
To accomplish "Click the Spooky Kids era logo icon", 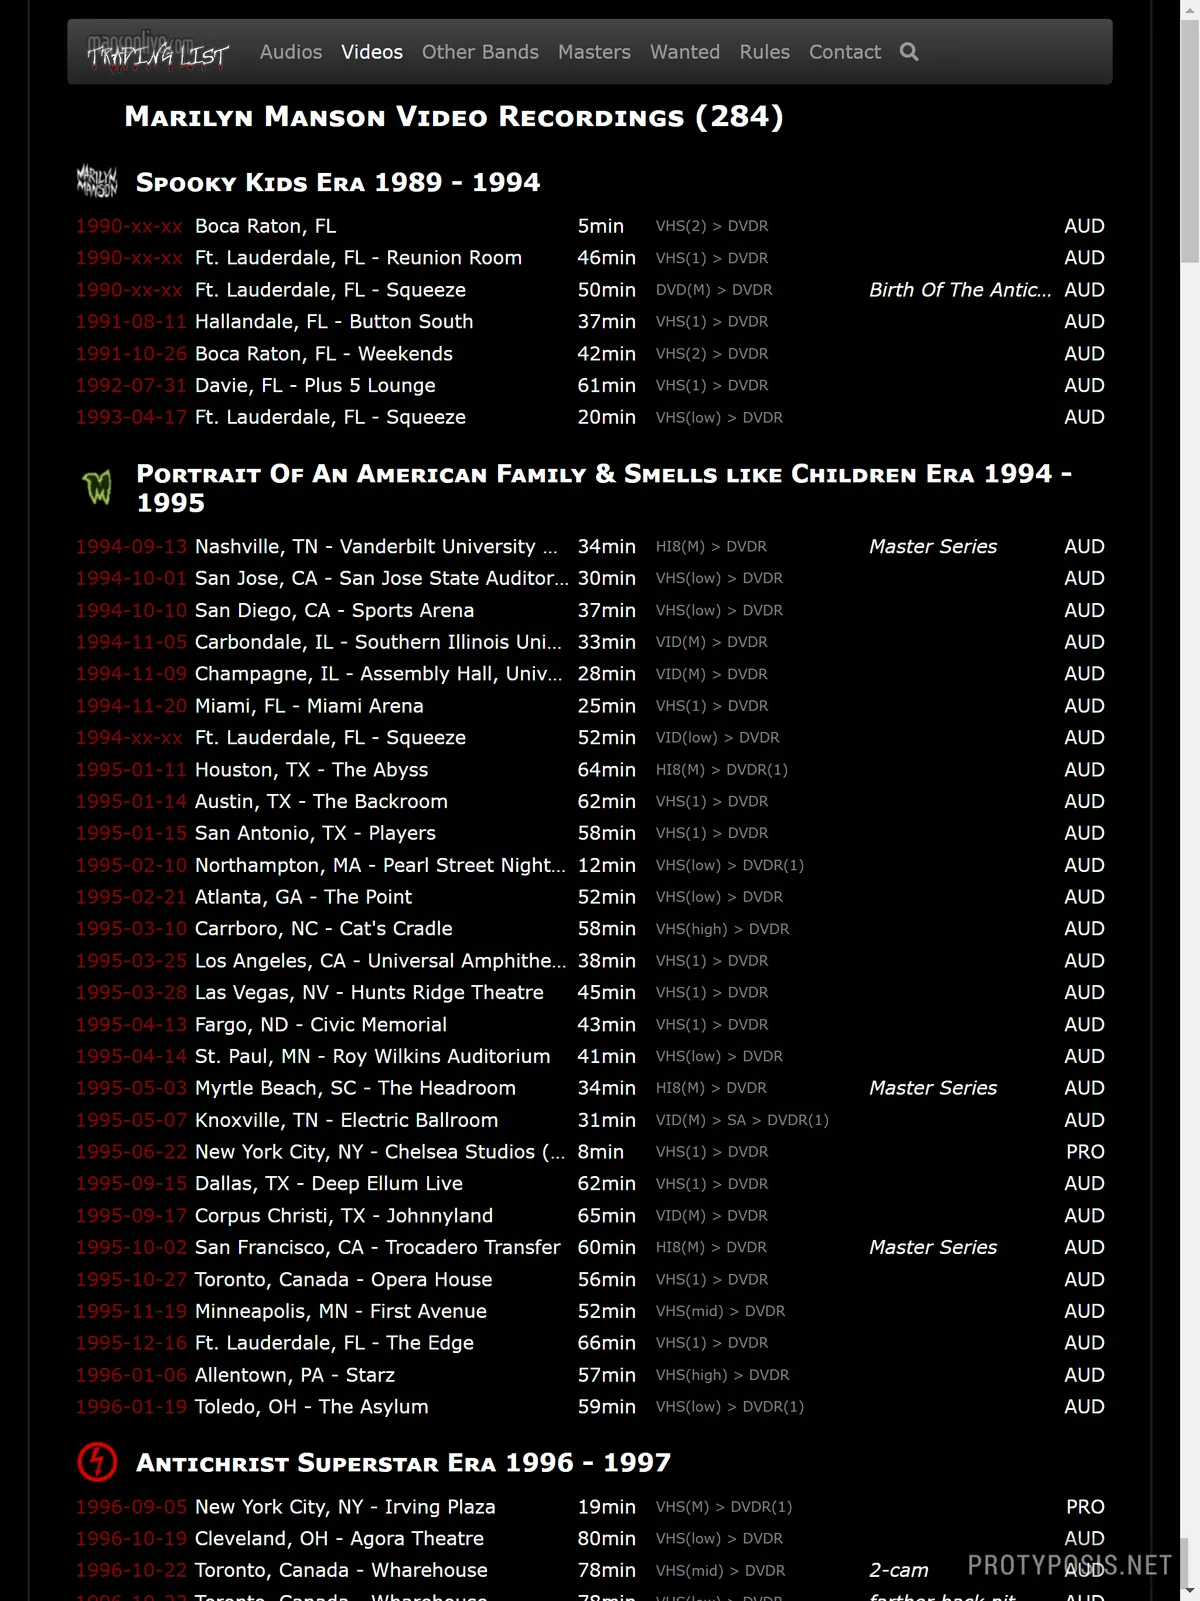I will coord(97,181).
